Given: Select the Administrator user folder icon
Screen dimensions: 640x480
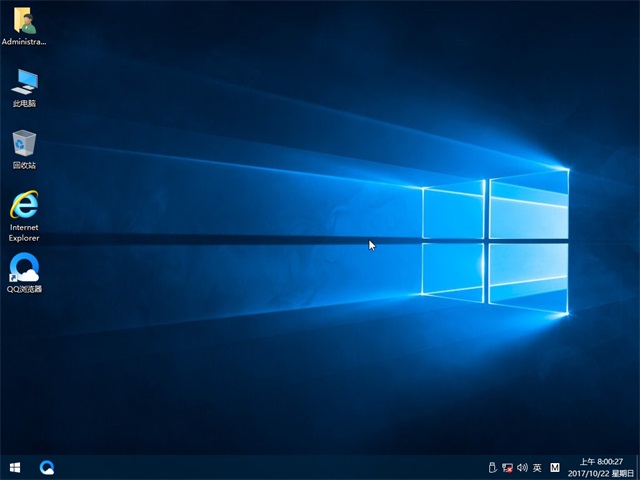Looking at the screenshot, I should tap(24, 21).
